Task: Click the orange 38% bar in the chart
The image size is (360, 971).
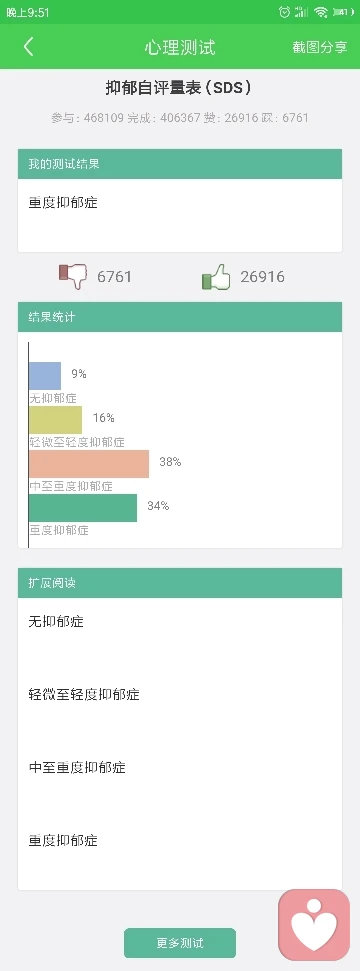Action: [x=89, y=464]
